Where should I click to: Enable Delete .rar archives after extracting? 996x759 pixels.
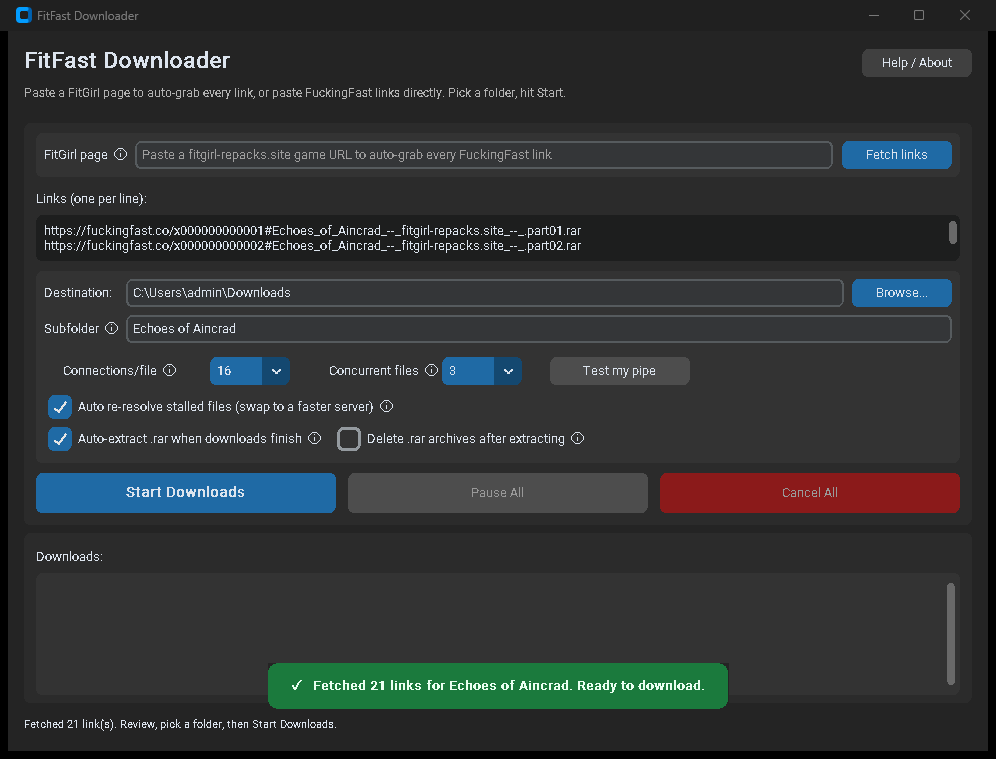(349, 438)
